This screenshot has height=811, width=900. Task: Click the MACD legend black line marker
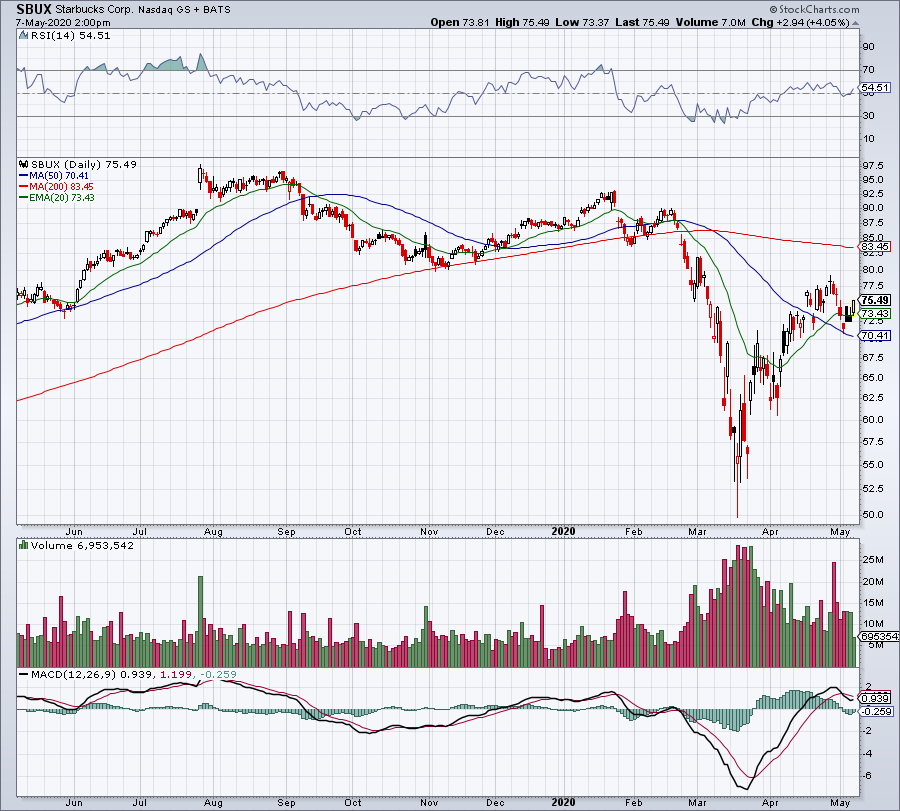click(24, 674)
